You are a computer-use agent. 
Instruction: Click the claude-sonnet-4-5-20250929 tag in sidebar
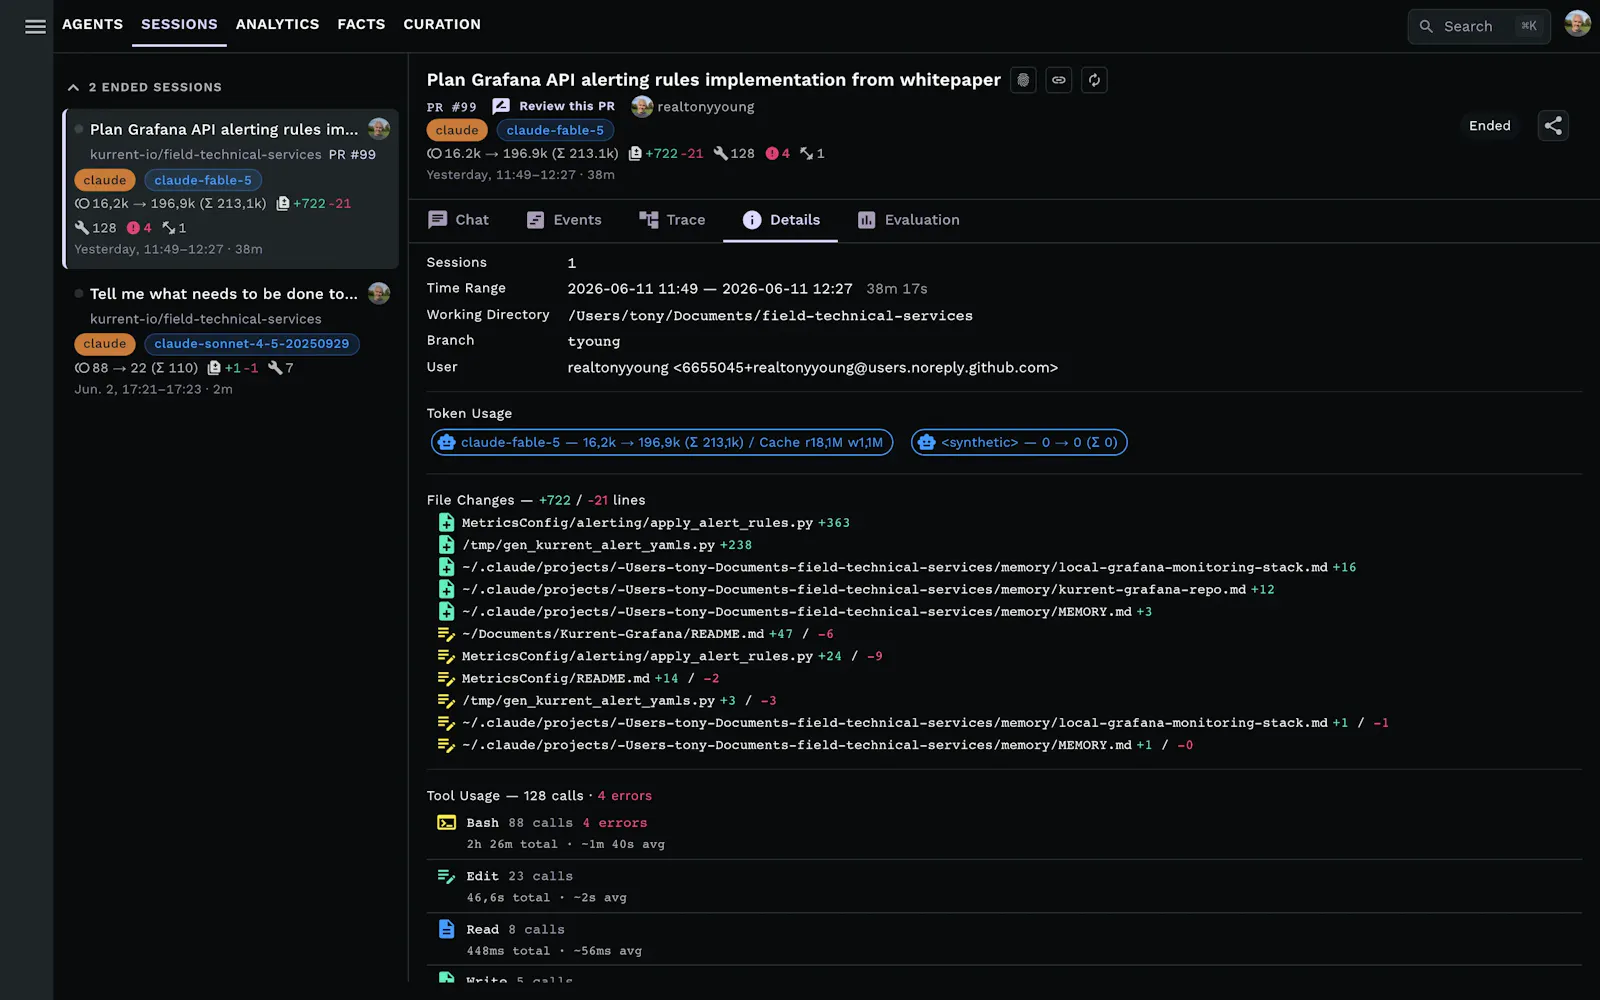point(252,343)
